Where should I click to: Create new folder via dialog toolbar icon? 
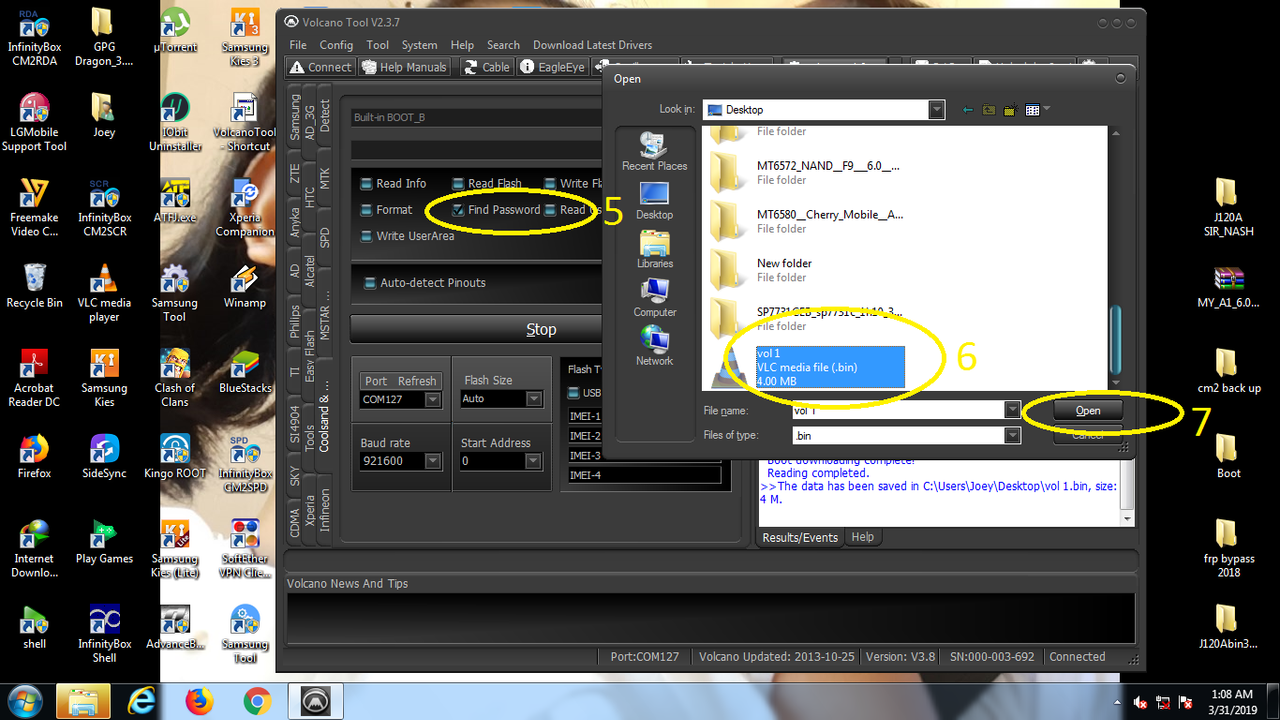1010,110
